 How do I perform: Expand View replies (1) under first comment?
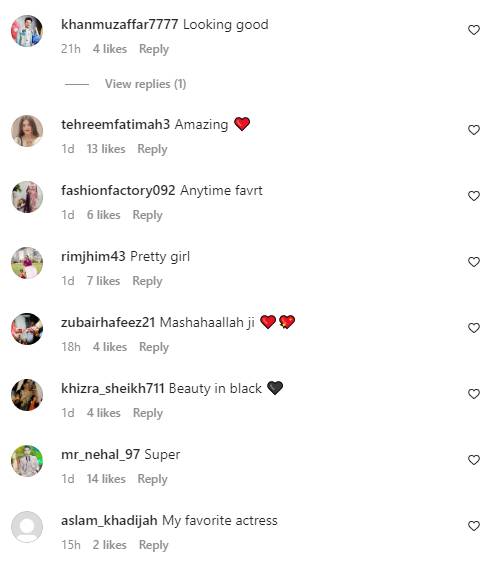[x=145, y=84]
